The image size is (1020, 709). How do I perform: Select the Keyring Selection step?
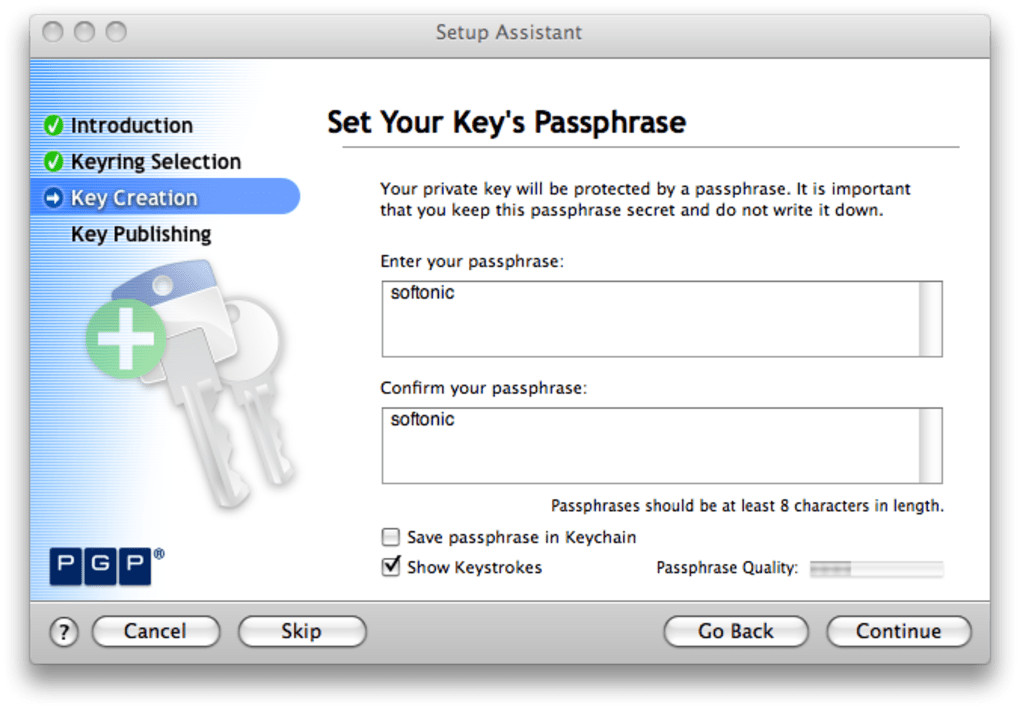click(x=155, y=162)
